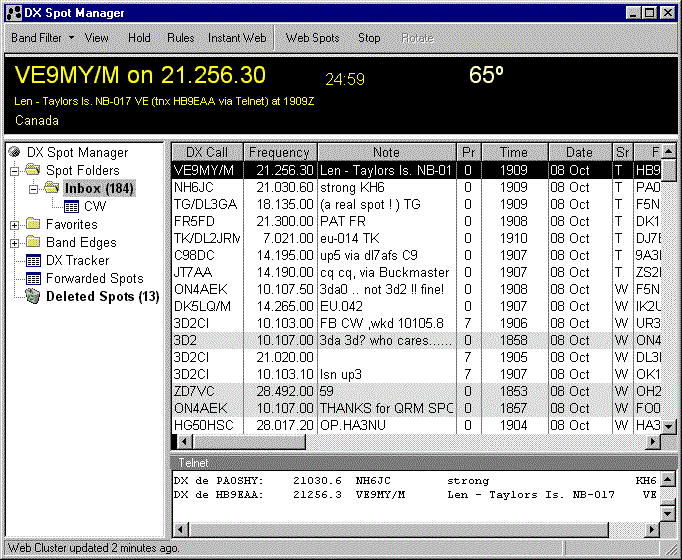682x560 pixels.
Task: Click the Stop toolbar button
Action: click(369, 38)
